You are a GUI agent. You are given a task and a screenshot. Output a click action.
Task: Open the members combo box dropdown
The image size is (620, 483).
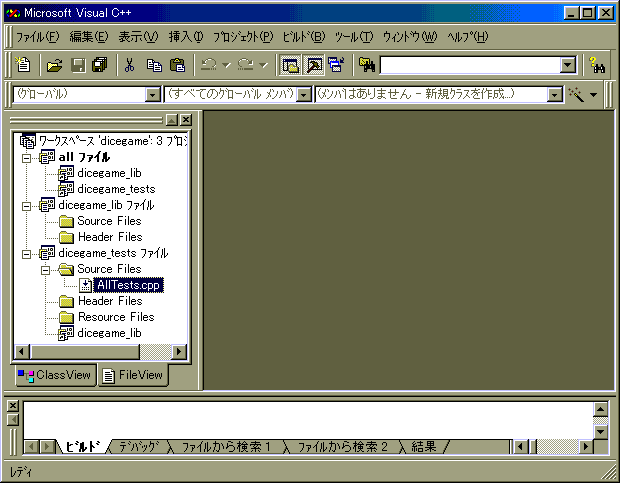555,94
